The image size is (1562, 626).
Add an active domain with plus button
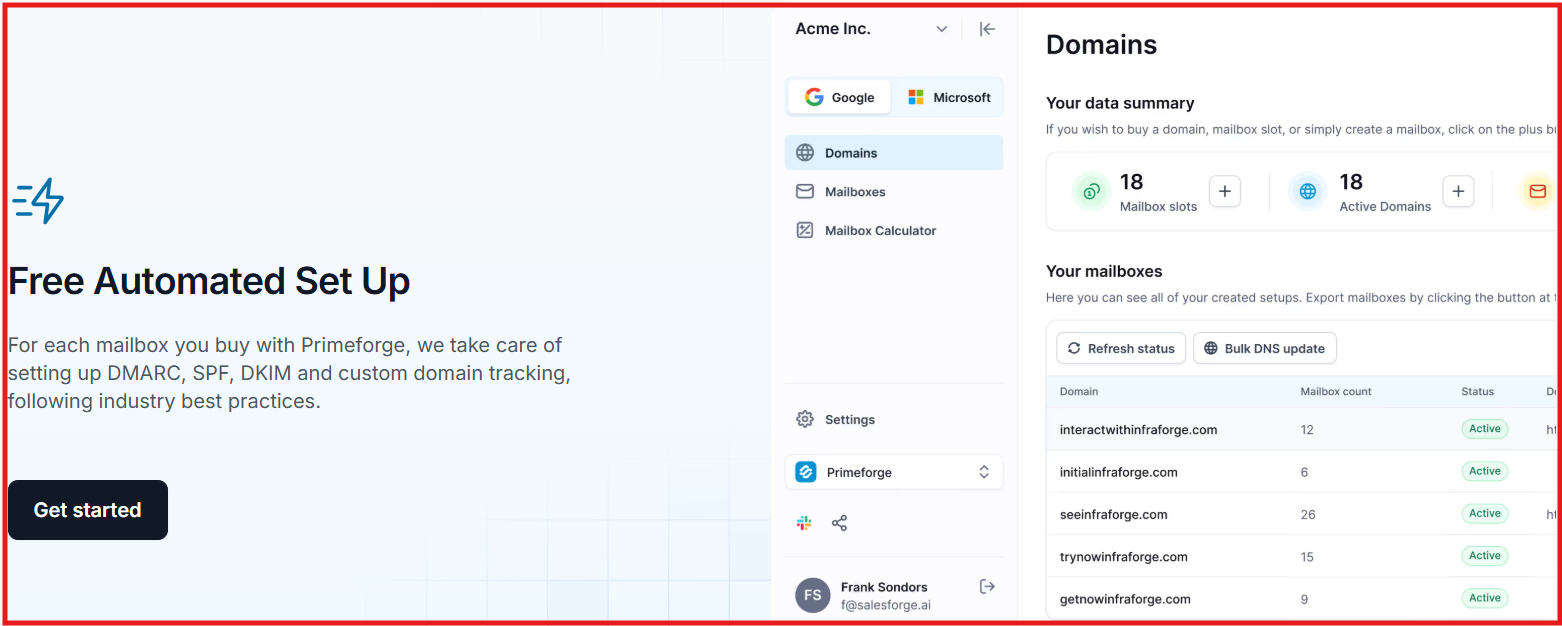pyautogui.click(x=1458, y=191)
